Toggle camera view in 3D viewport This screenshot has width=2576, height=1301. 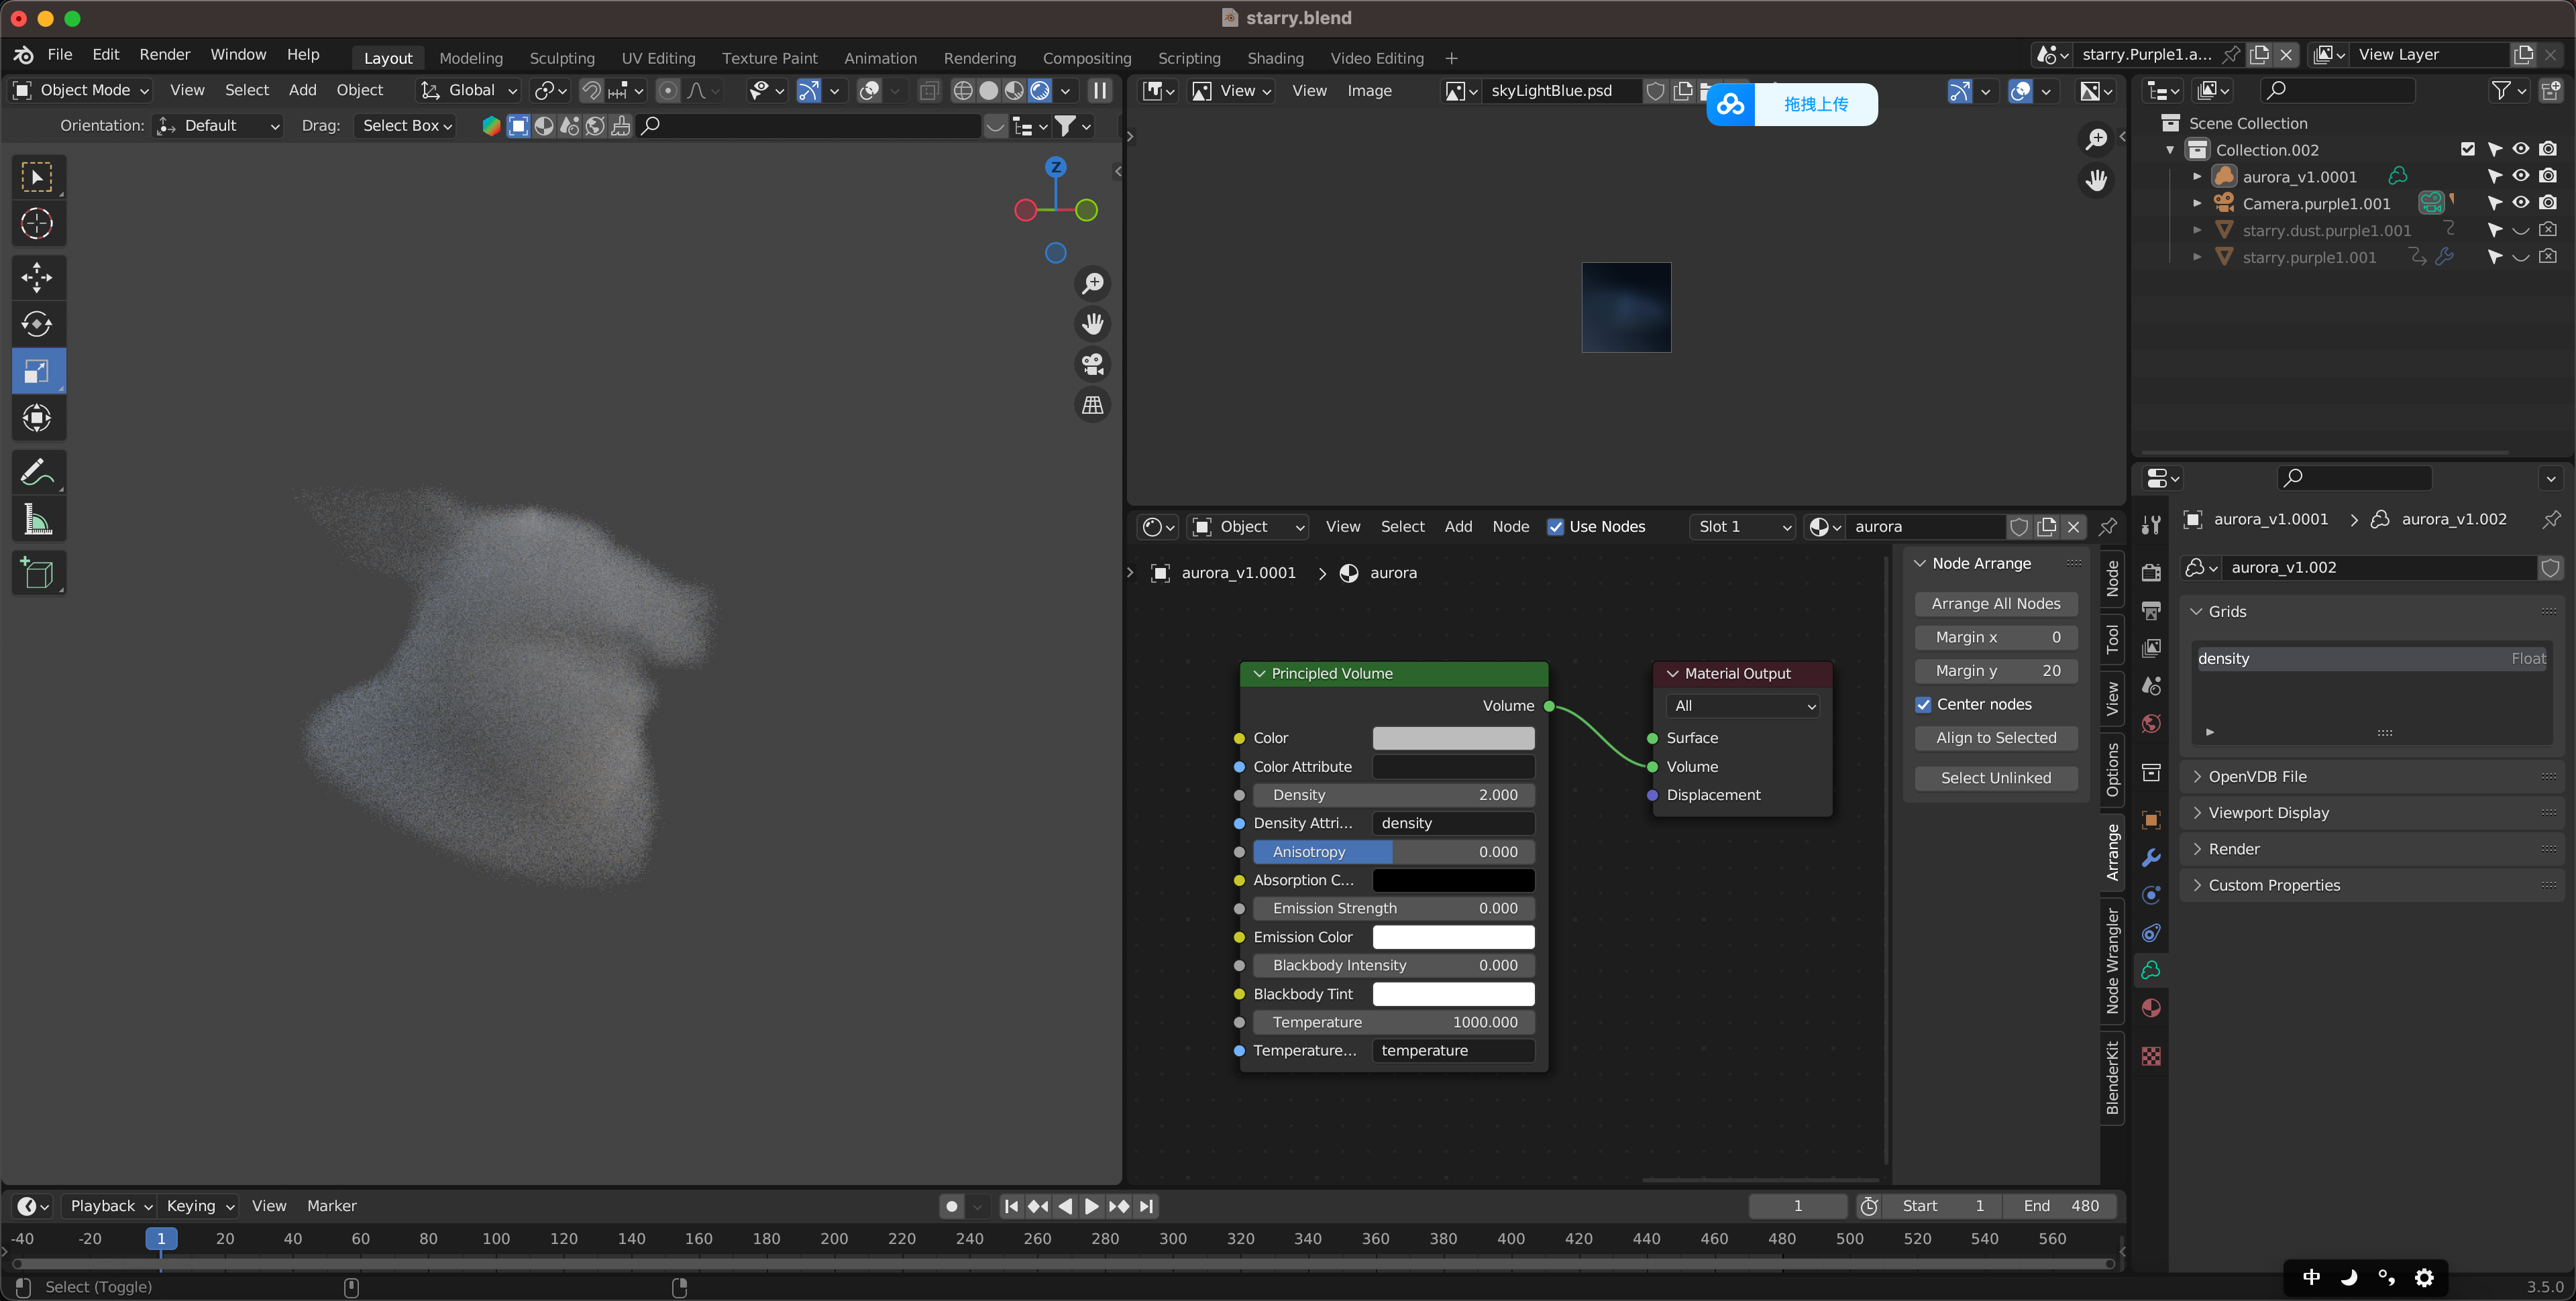coord(1093,364)
